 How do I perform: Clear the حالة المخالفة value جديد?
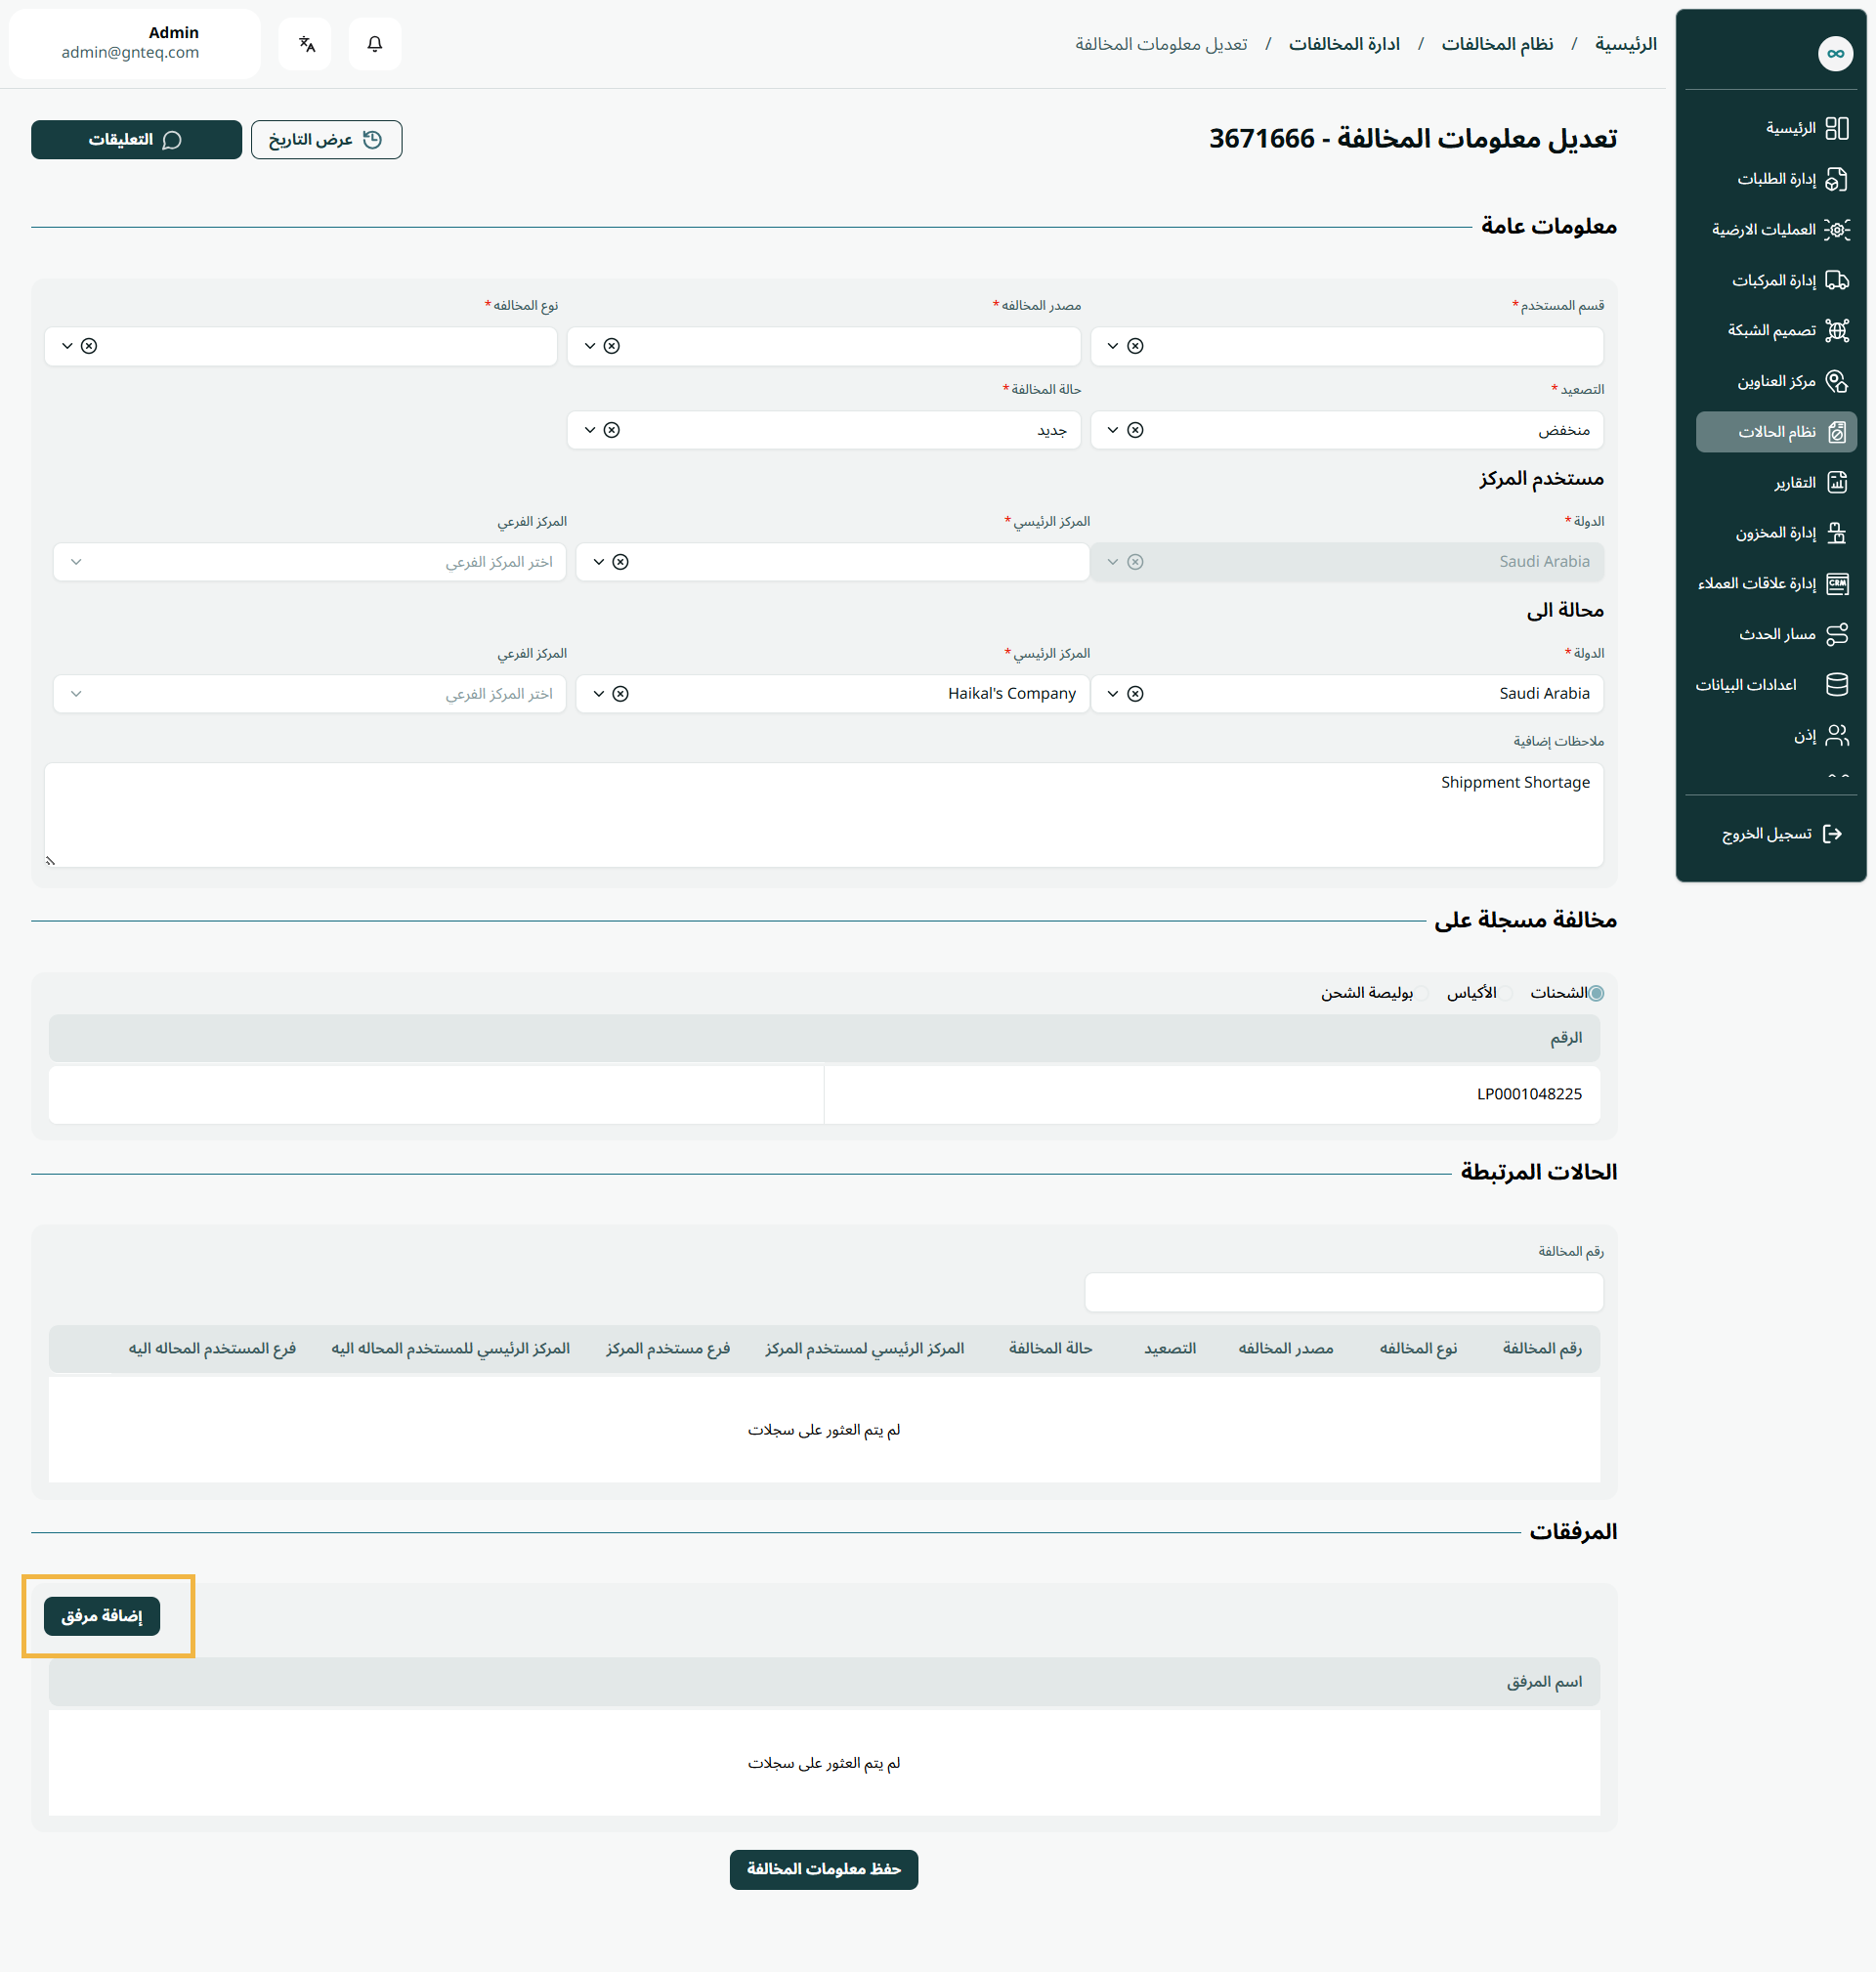[x=612, y=430]
